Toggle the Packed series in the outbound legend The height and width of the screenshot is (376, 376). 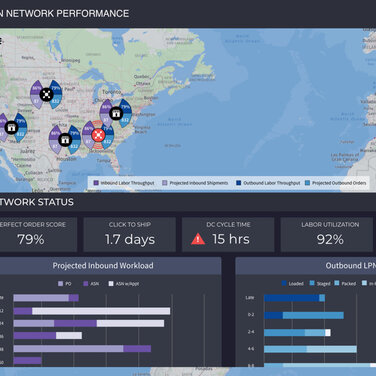tap(345, 283)
